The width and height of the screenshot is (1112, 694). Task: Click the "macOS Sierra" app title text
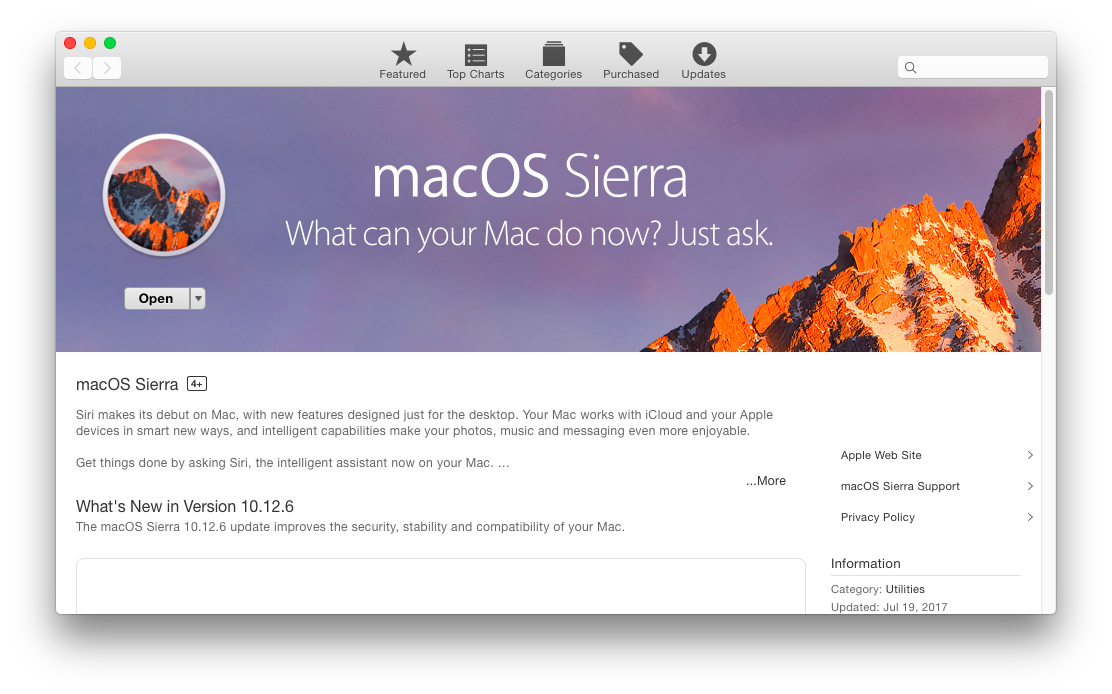127,384
